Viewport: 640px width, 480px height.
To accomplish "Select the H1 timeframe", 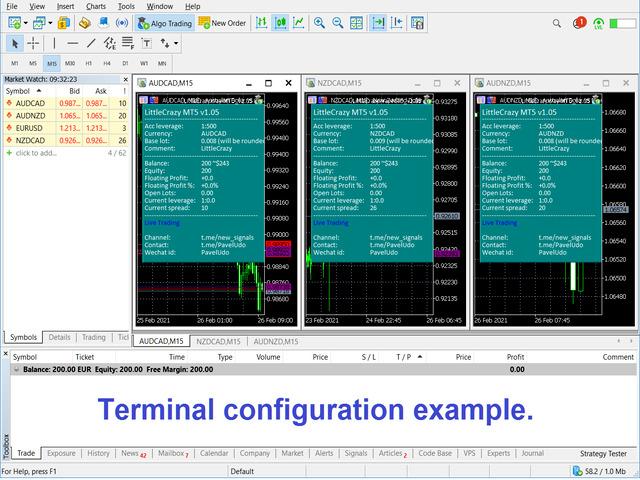I will [x=88, y=63].
